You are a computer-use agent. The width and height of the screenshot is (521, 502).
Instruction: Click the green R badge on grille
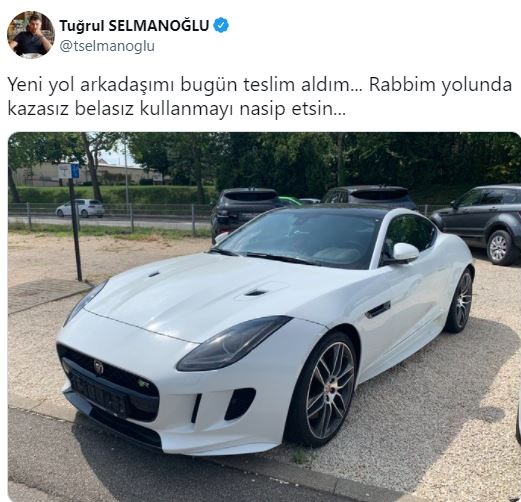pyautogui.click(x=144, y=383)
